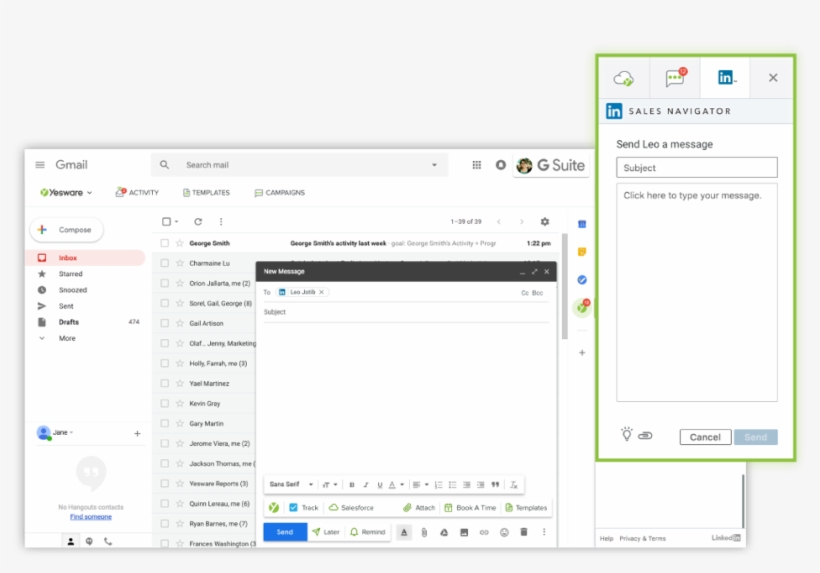Viewport: 820px width, 573px height.
Task: Toggle bold formatting
Action: [351, 485]
